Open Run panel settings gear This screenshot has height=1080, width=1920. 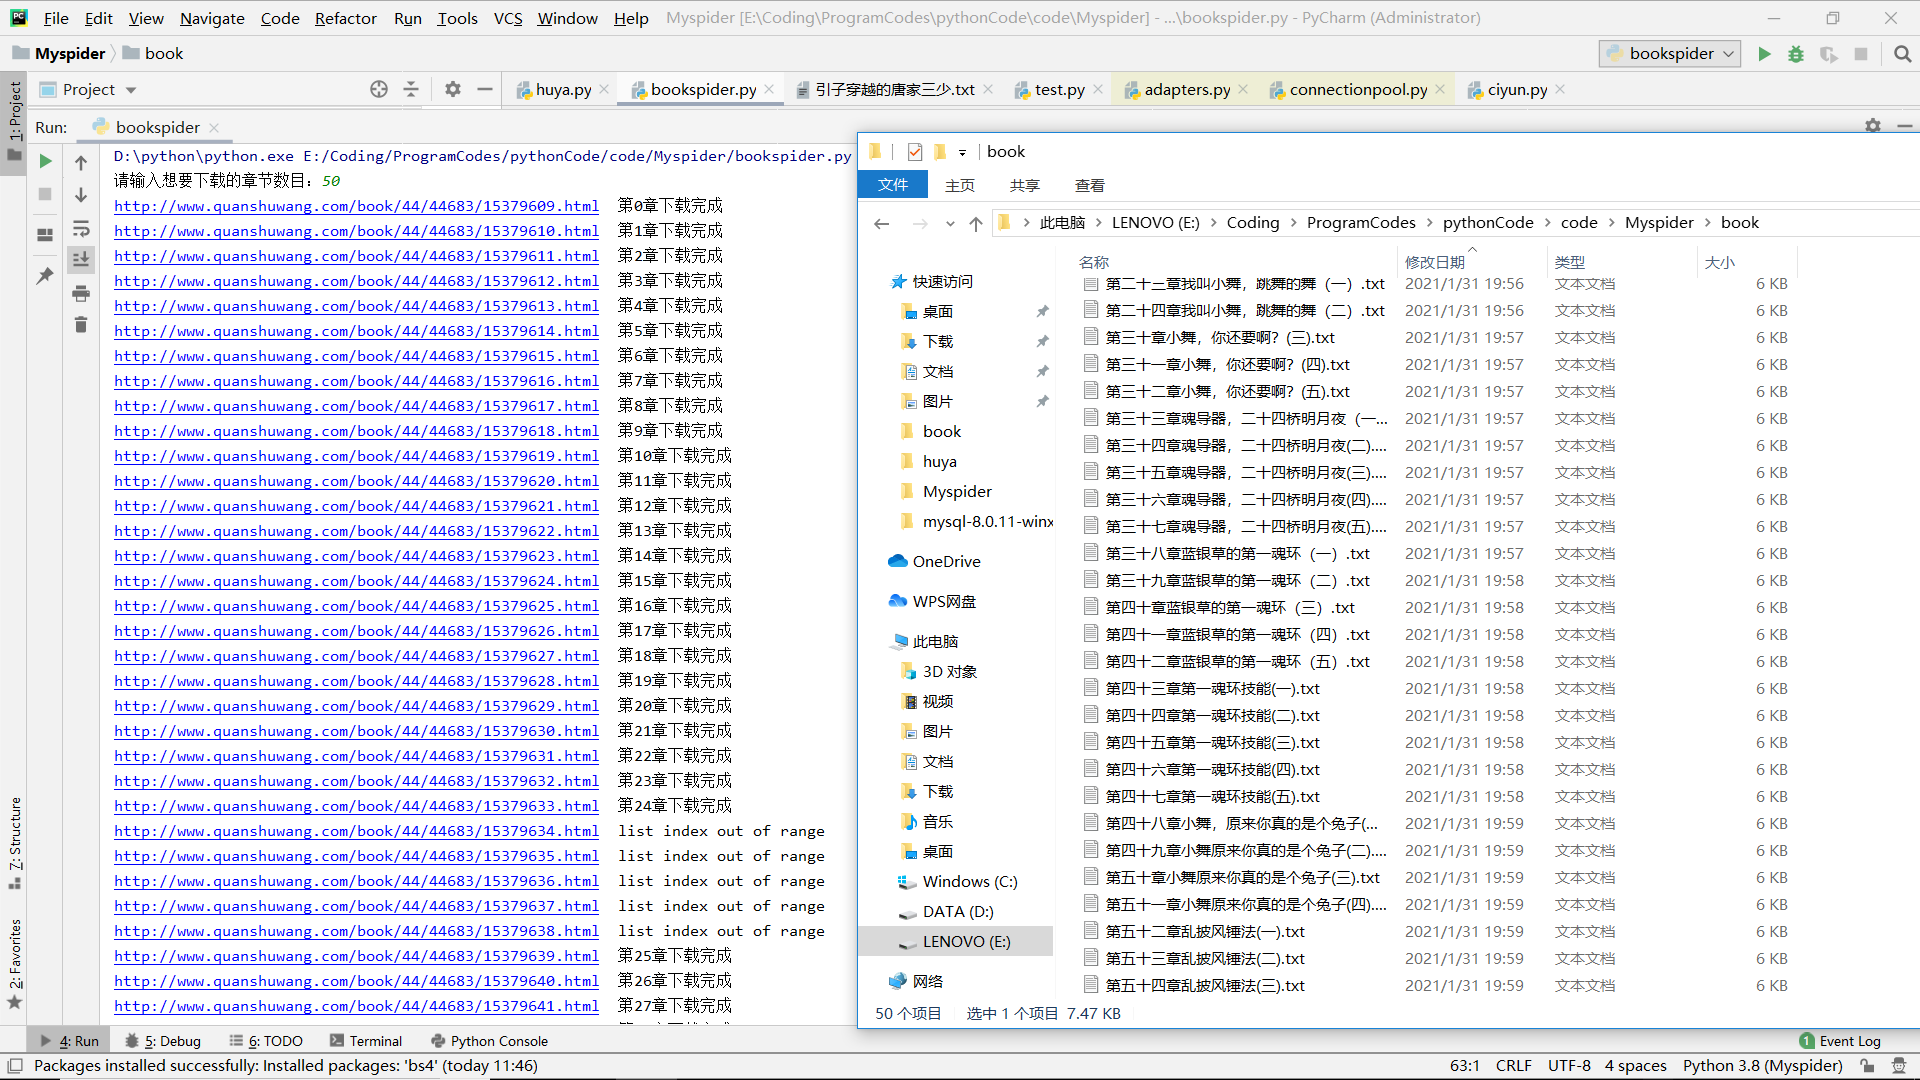(1873, 126)
